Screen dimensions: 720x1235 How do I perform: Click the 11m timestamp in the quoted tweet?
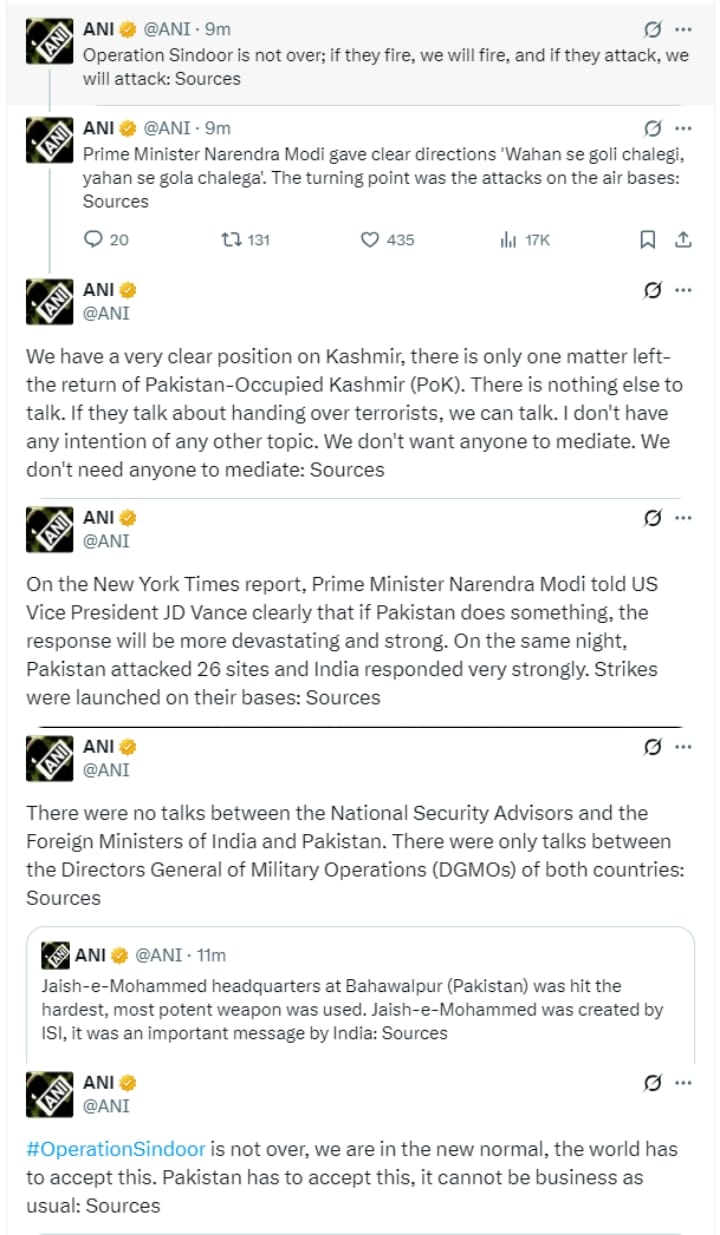point(211,955)
